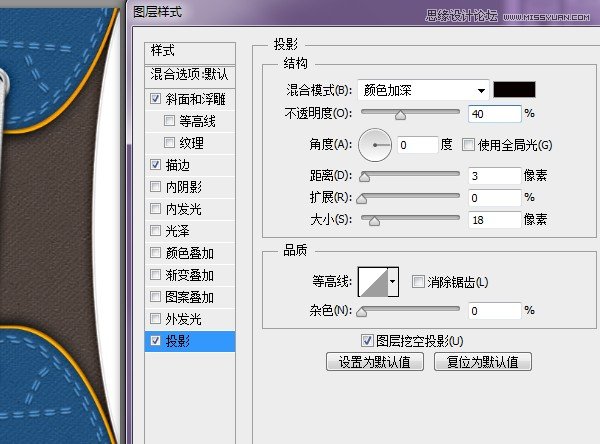Viewport: 600px width, 444px height.
Task: Toggle the 描边 checkbox
Action: (x=155, y=165)
